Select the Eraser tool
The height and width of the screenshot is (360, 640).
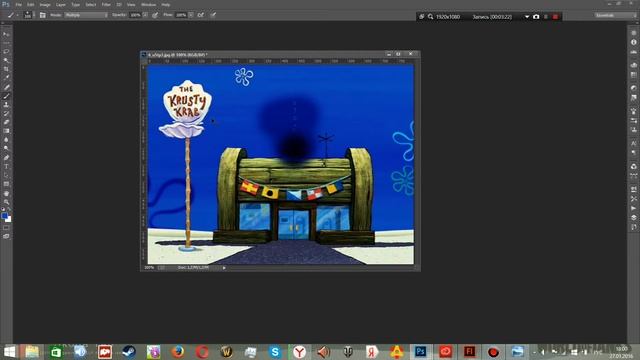tap(6, 122)
